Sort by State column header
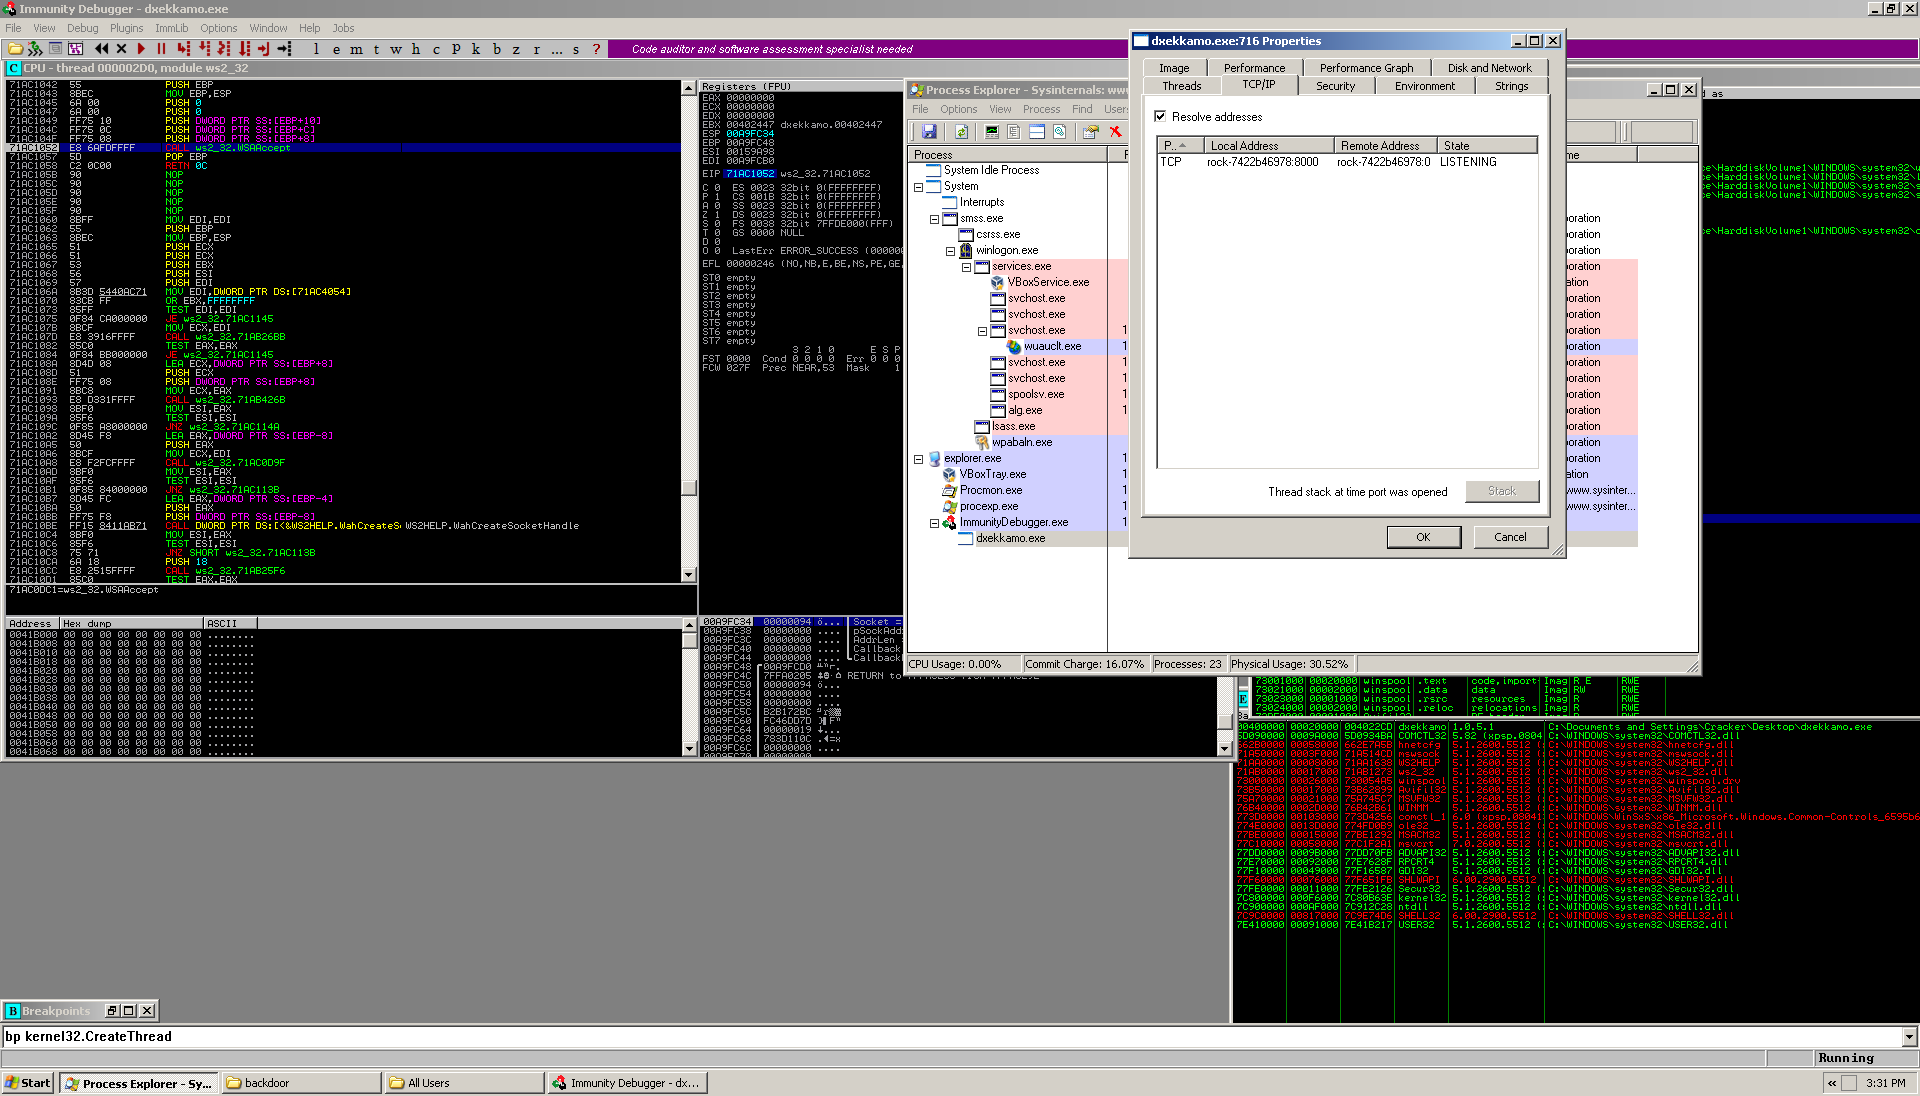Viewport: 1920px width, 1096px height. coord(1487,145)
